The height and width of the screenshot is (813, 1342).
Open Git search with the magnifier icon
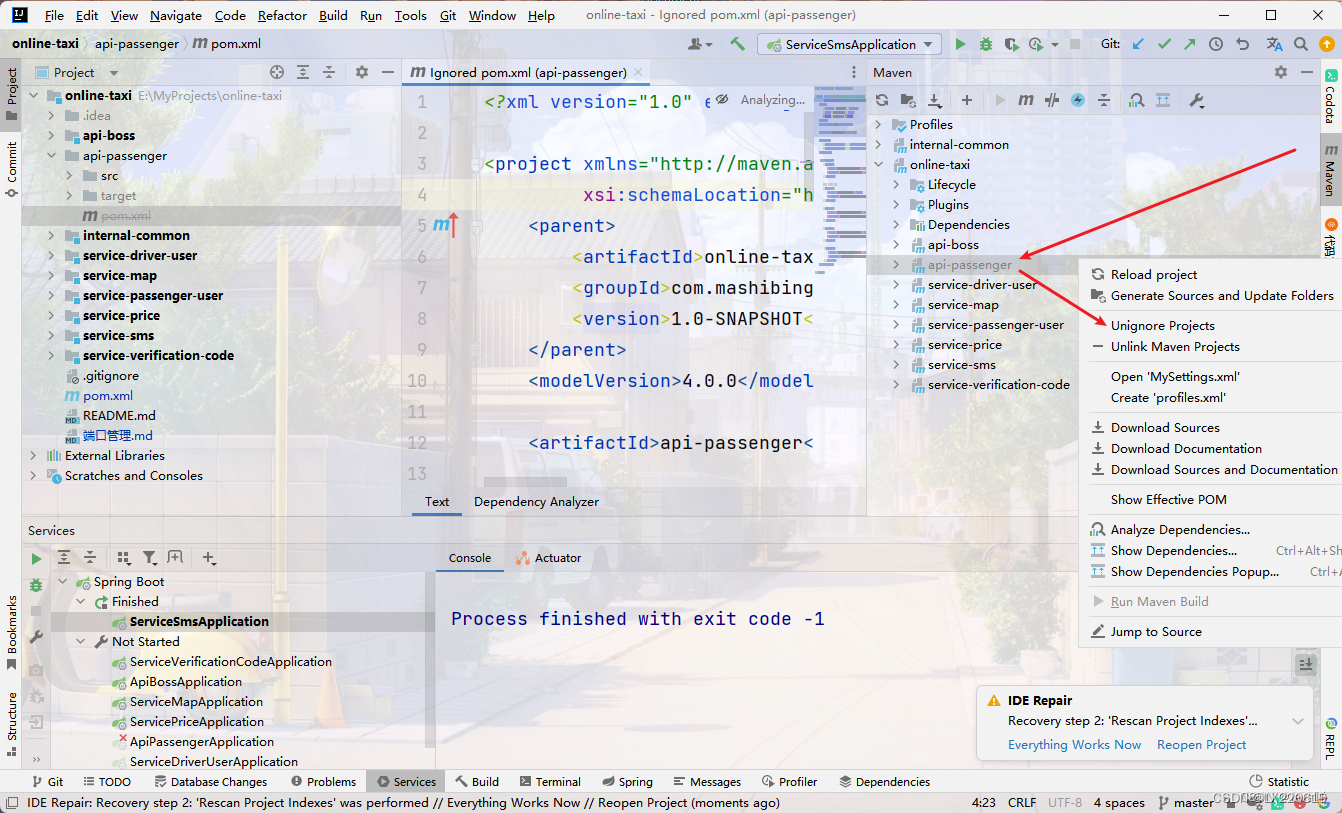click(x=1300, y=44)
